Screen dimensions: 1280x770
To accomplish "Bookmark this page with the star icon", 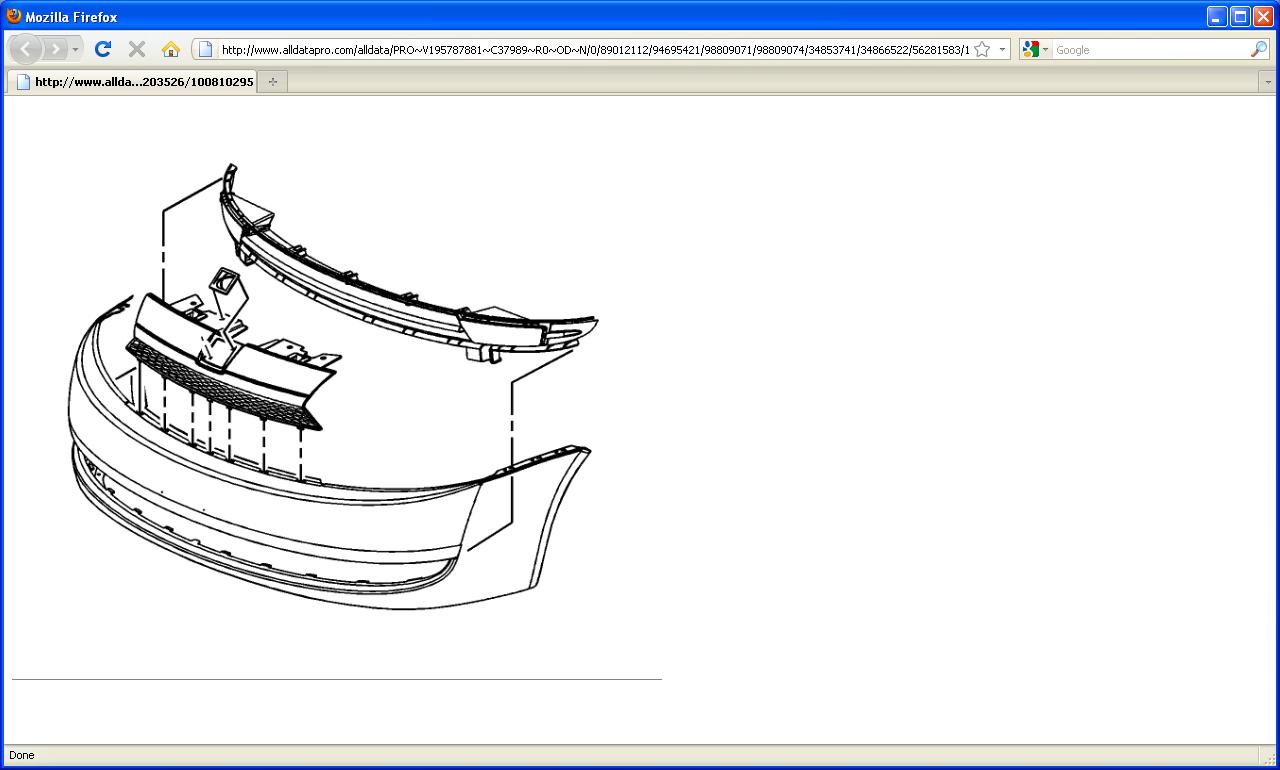I will tap(982, 49).
